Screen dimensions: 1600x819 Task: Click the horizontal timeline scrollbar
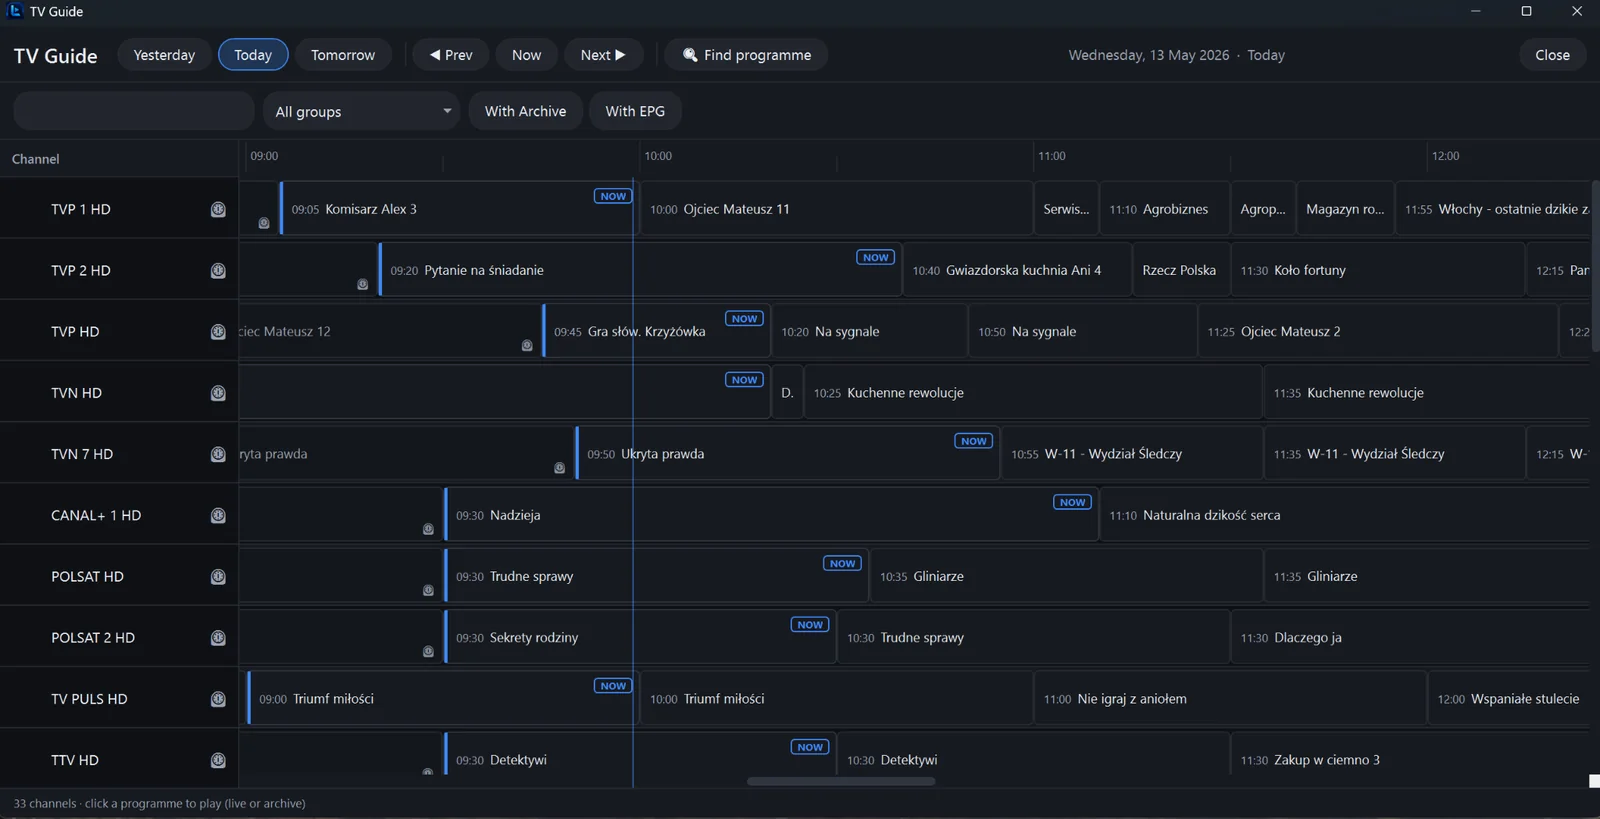coord(841,781)
